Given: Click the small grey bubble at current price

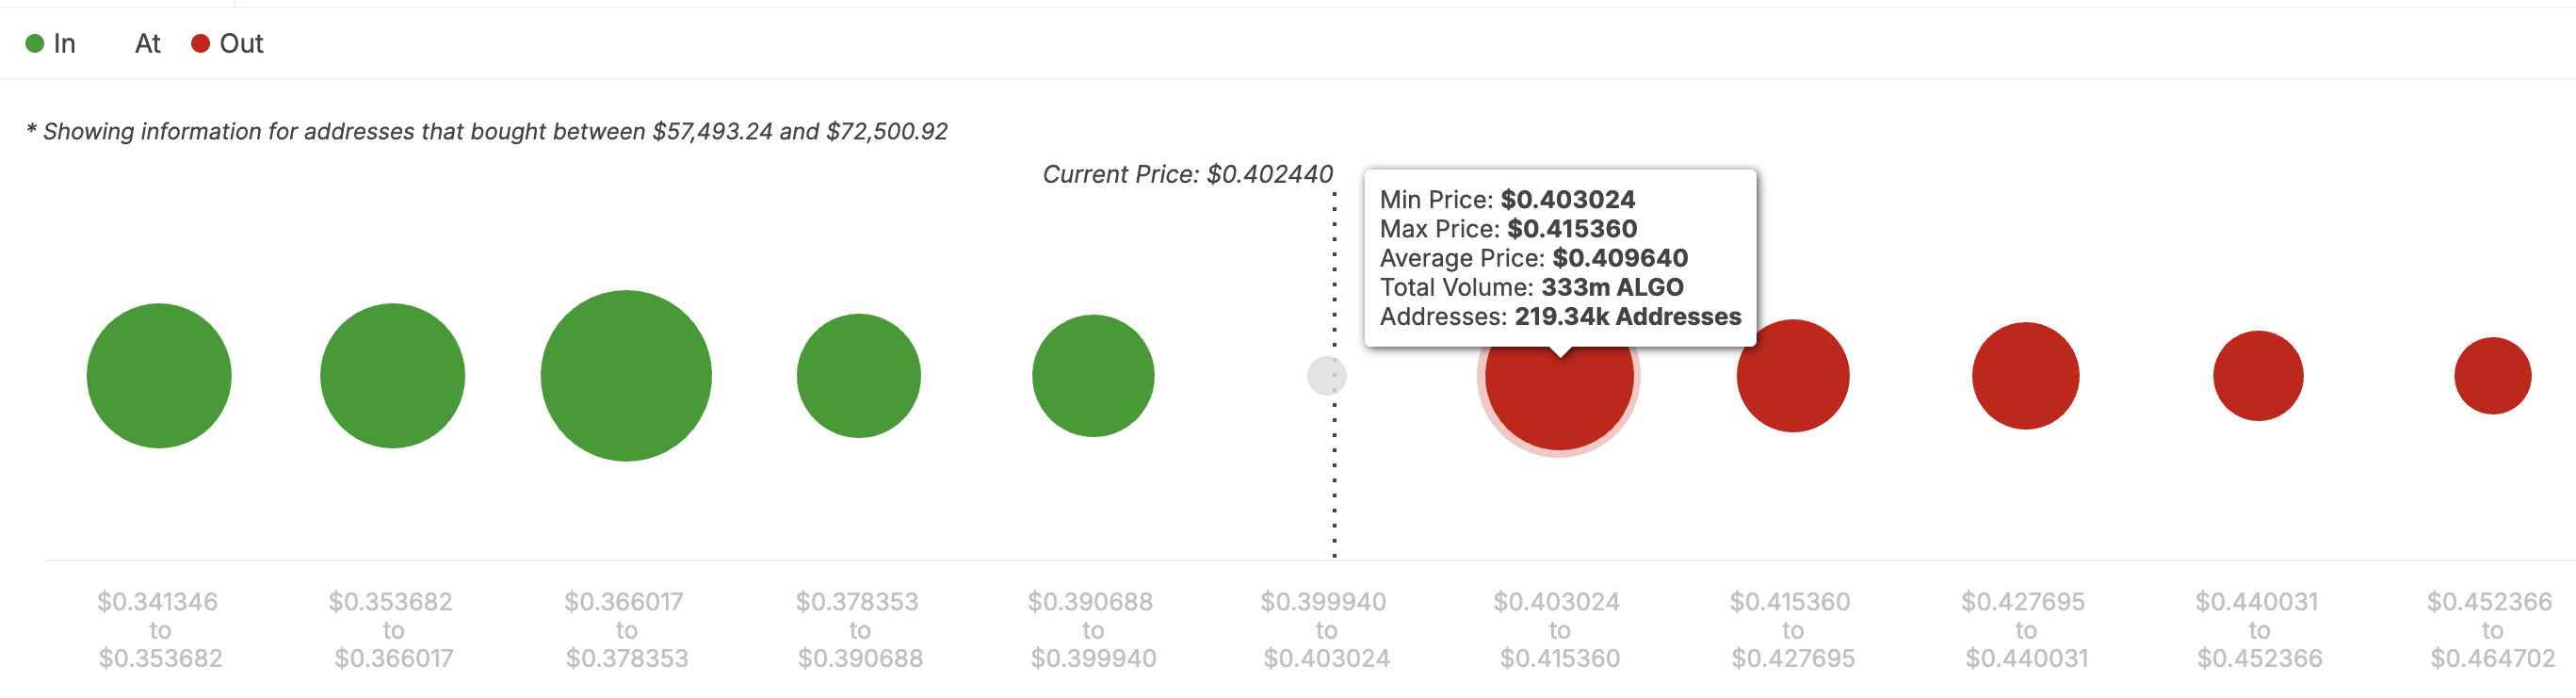Looking at the screenshot, I should pyautogui.click(x=1326, y=376).
